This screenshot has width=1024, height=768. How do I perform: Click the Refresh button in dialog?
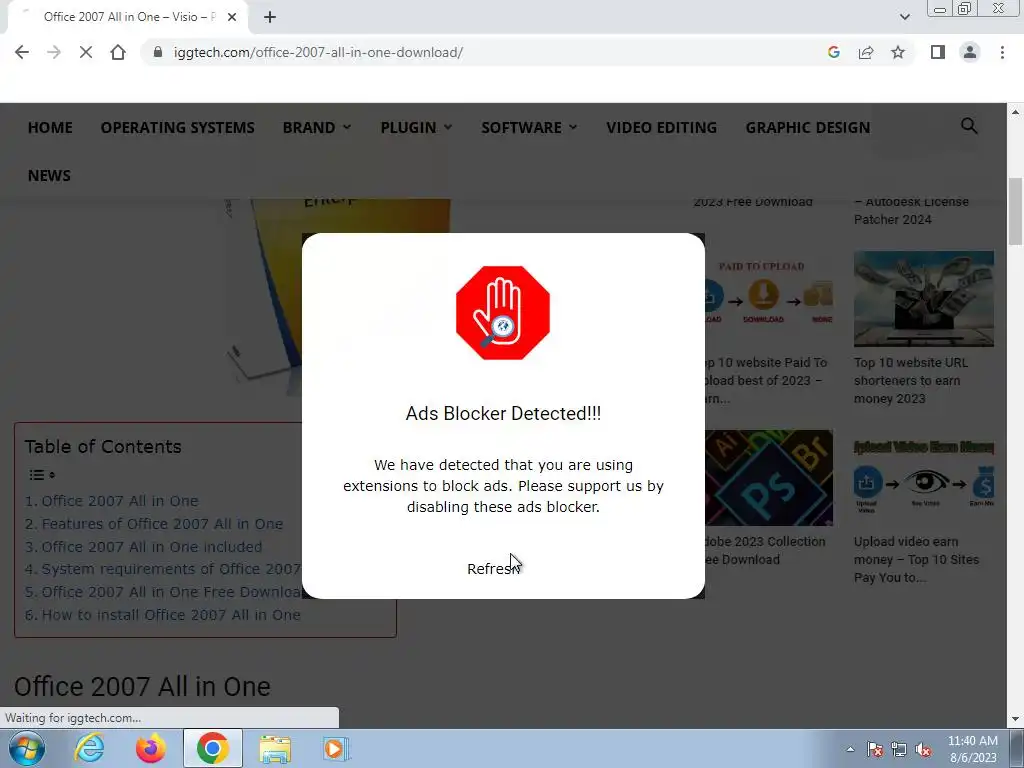tap(493, 569)
